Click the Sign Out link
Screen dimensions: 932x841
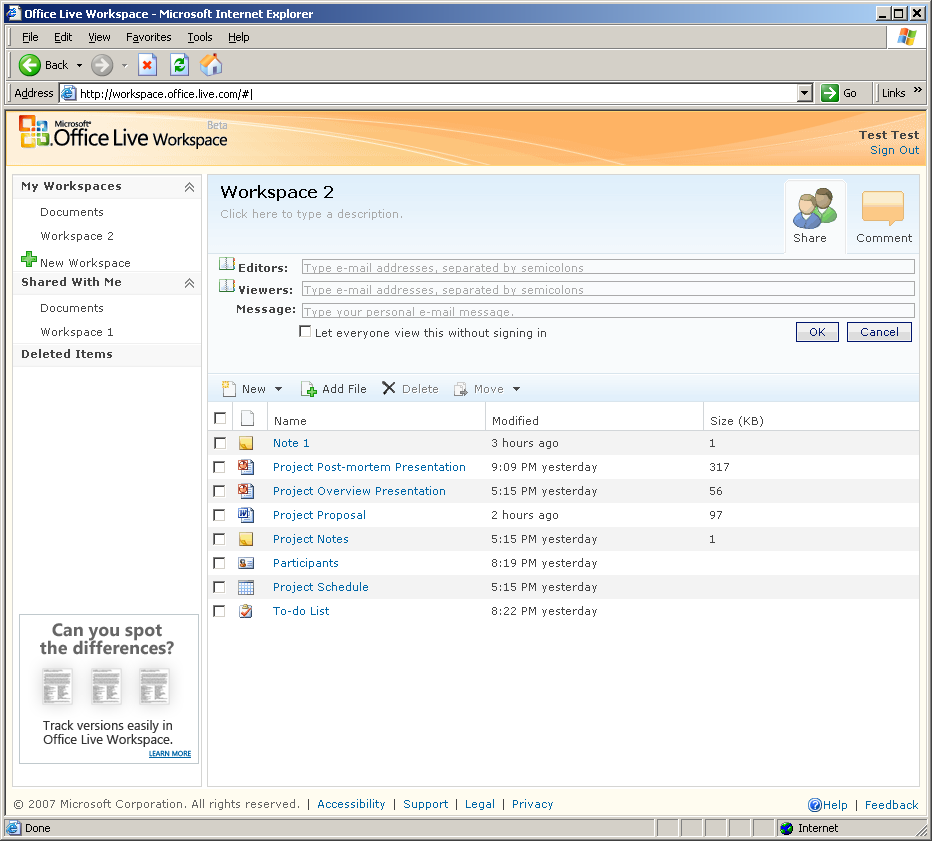tap(895, 150)
